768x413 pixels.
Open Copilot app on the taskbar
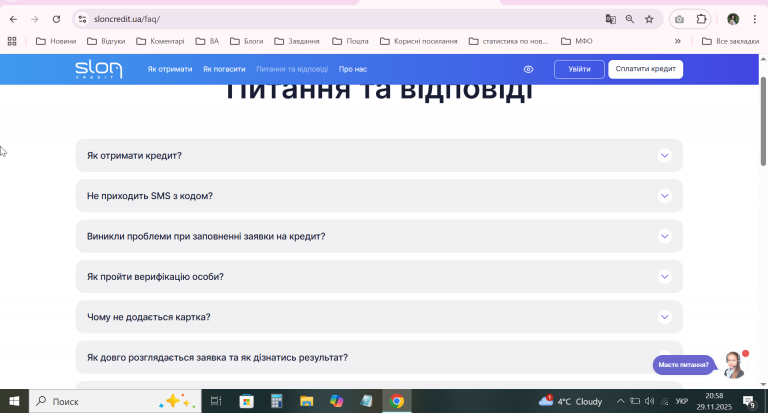[x=336, y=401]
